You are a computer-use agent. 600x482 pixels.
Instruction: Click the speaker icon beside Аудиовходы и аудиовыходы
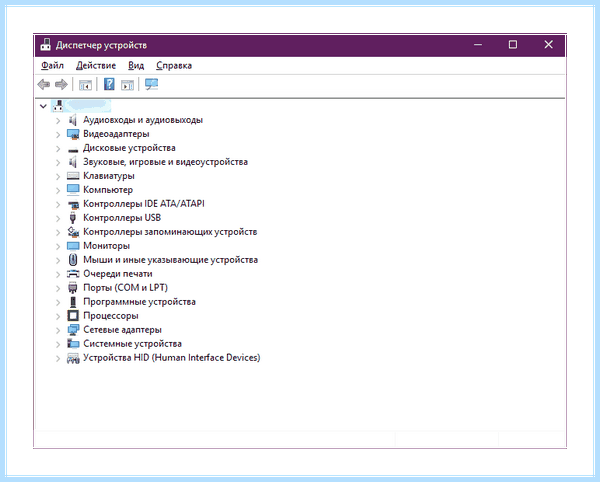click(x=73, y=120)
